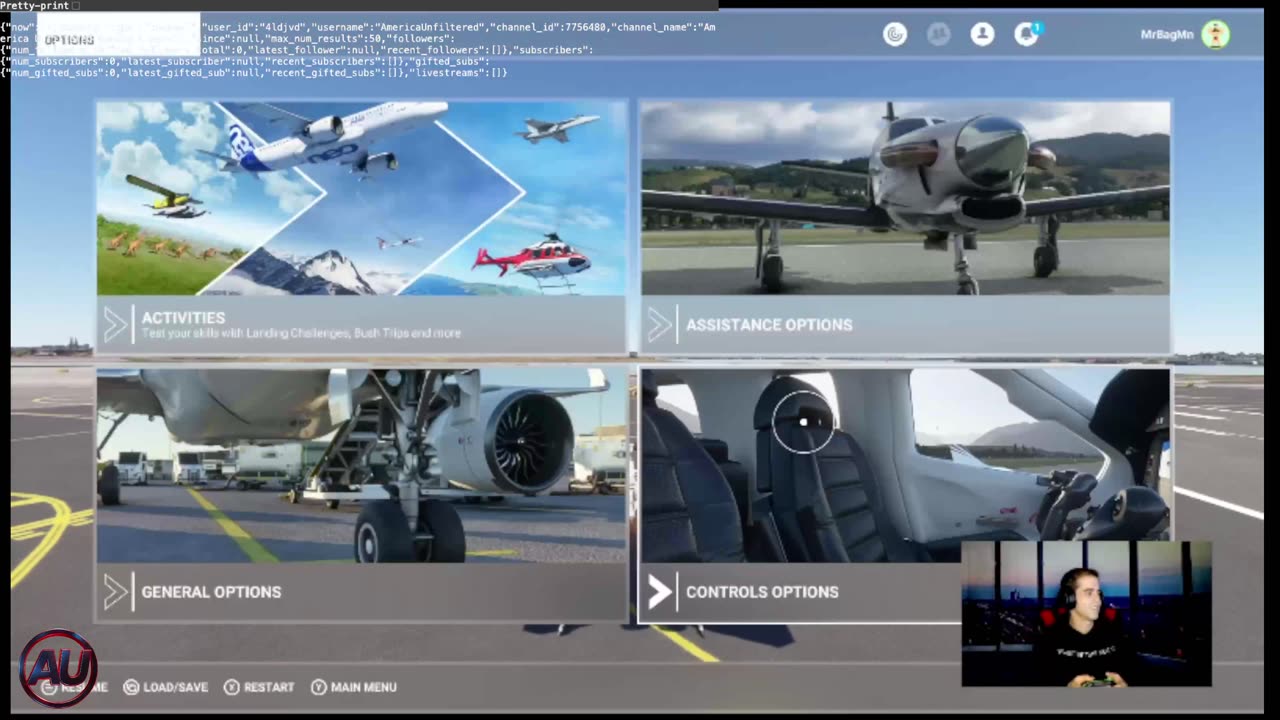The height and width of the screenshot is (720, 1280).
Task: Click the circular Y icon beside Main Menu
Action: tap(319, 687)
